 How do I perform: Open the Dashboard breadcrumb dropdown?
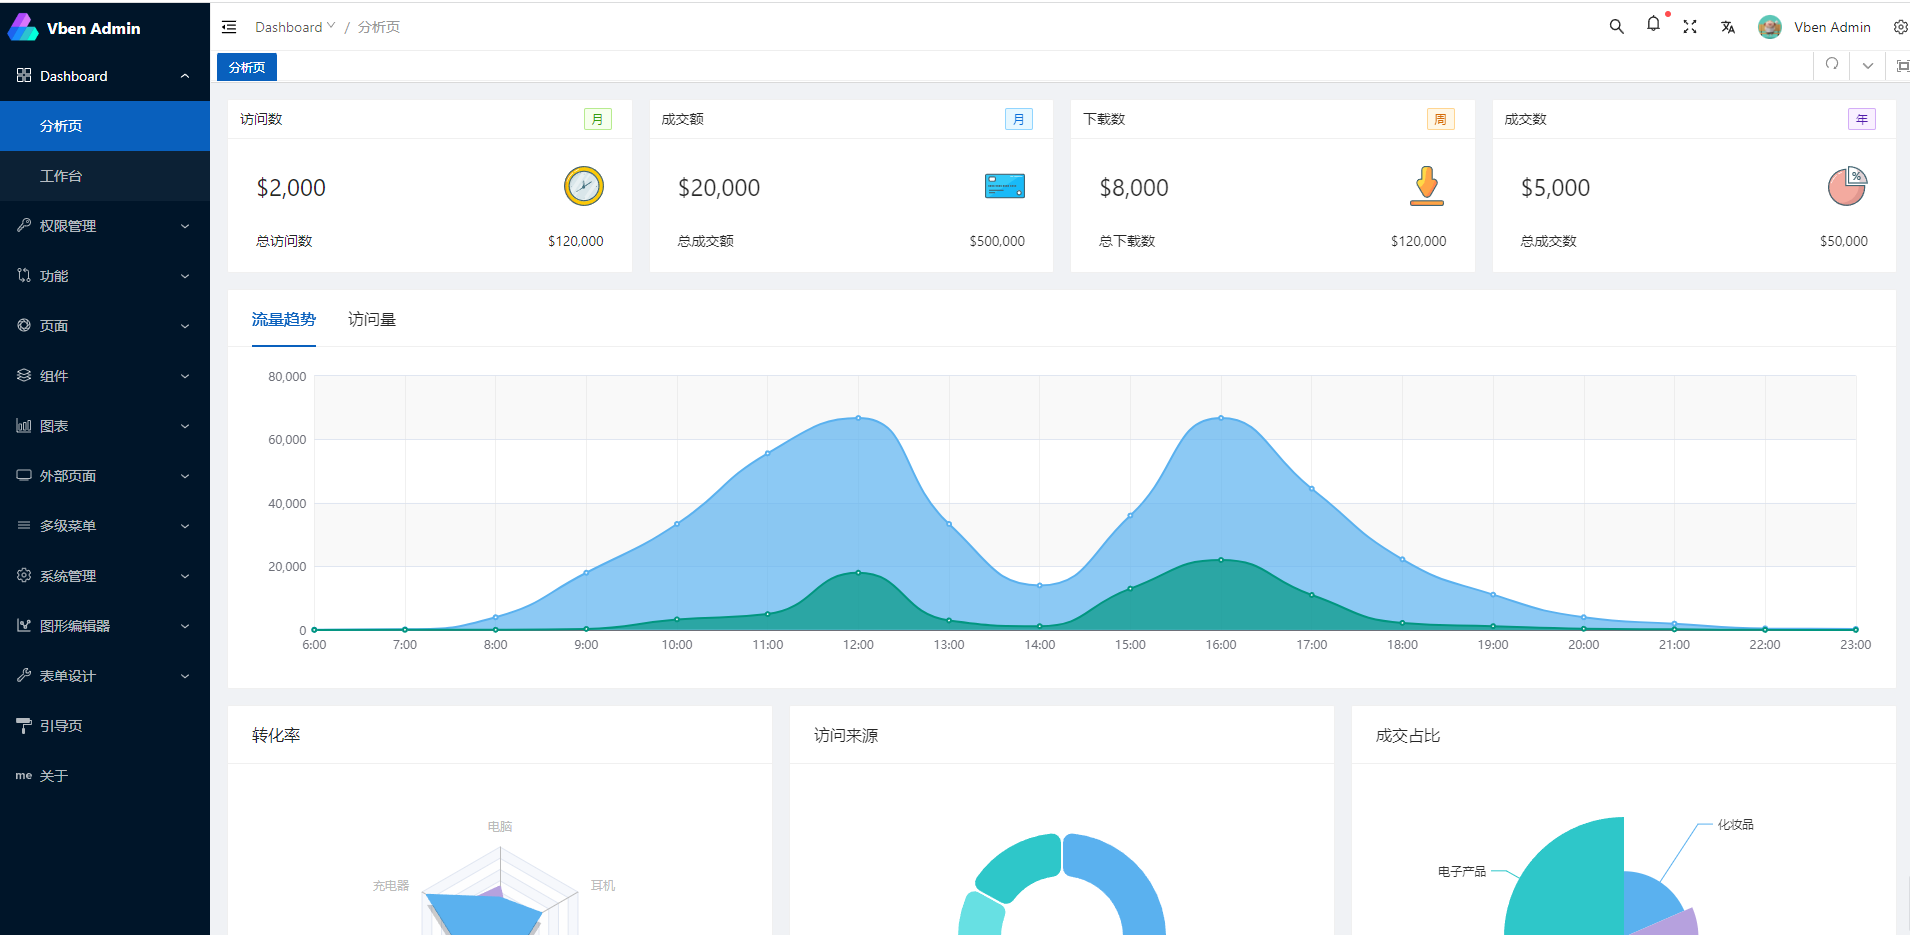coord(295,27)
